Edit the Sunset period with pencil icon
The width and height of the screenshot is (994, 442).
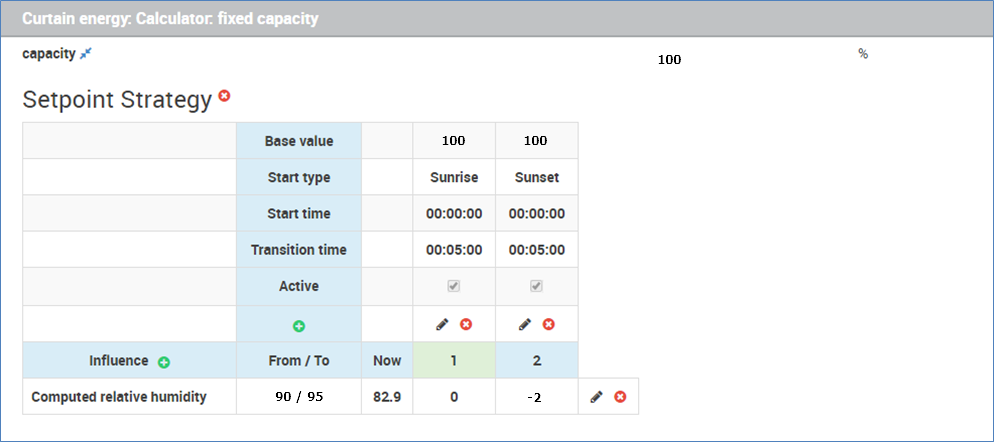pyautogui.click(x=524, y=324)
